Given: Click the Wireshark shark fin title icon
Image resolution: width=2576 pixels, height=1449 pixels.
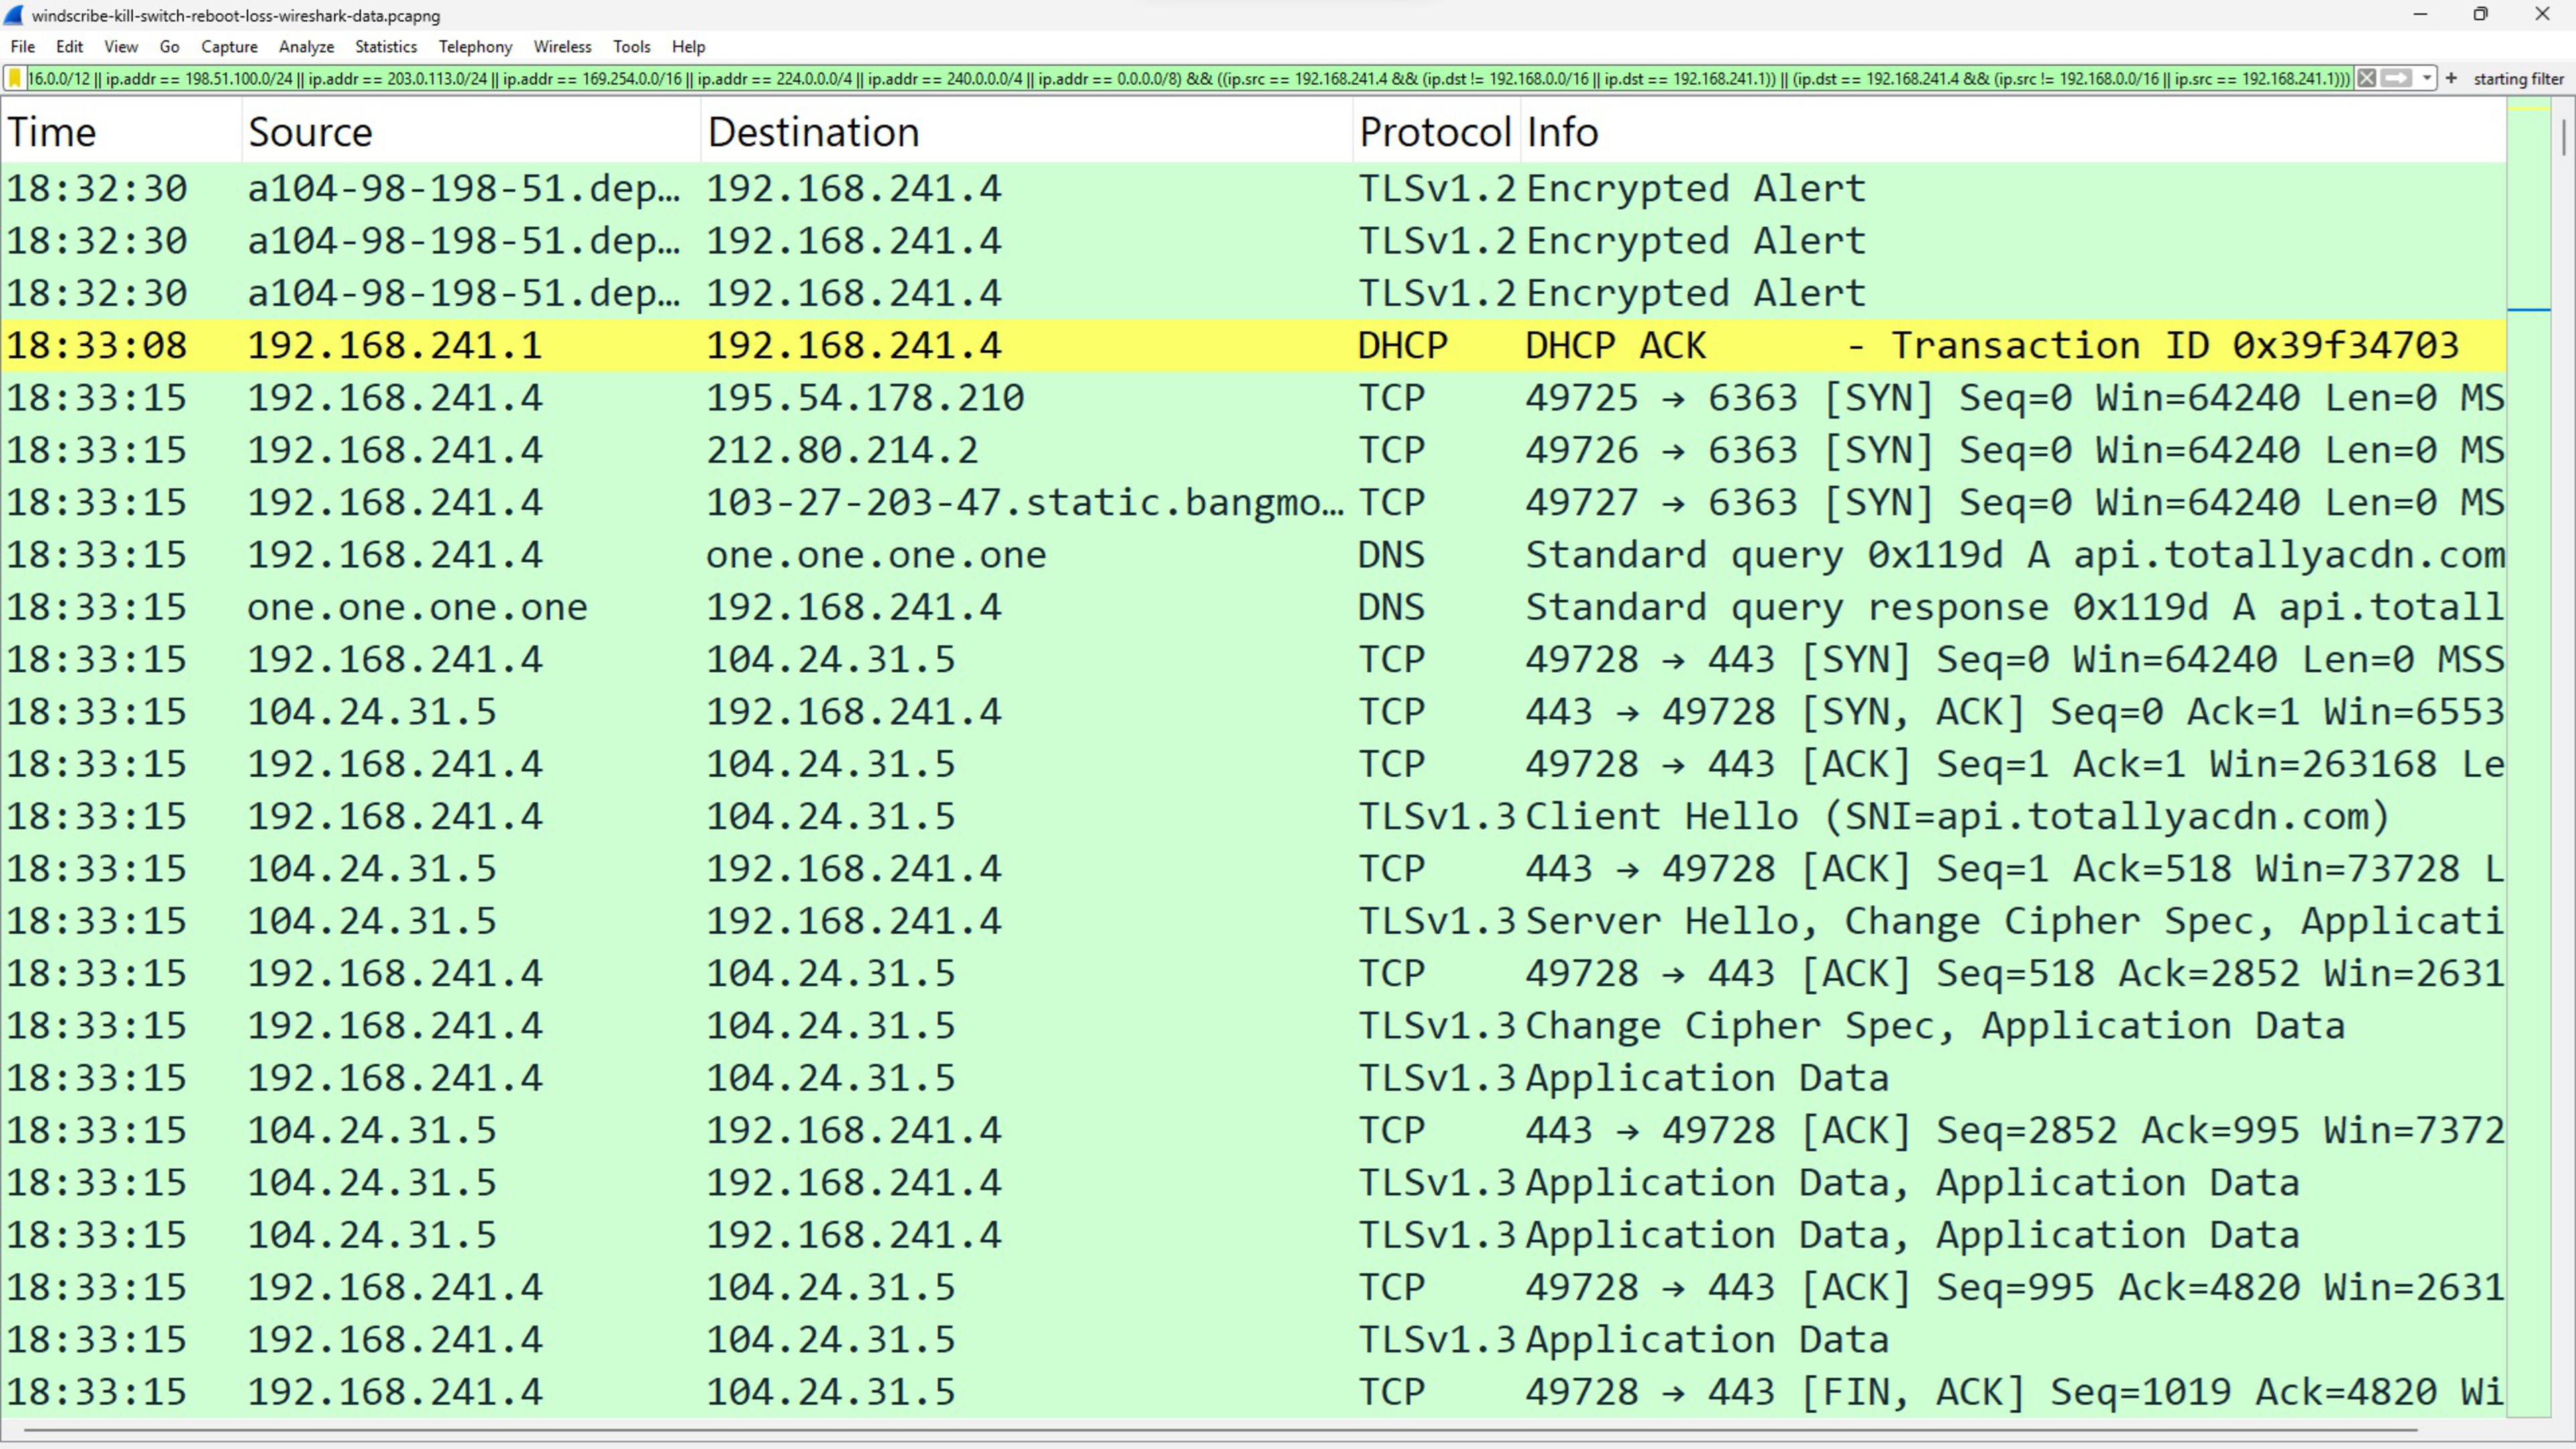Looking at the screenshot, I should tap(13, 15).
